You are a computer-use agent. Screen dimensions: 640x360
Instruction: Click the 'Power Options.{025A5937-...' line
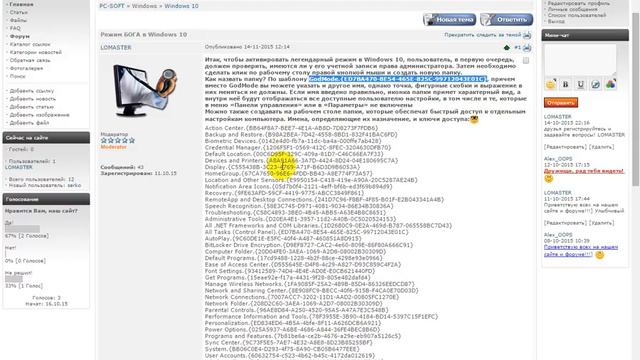point(292,330)
